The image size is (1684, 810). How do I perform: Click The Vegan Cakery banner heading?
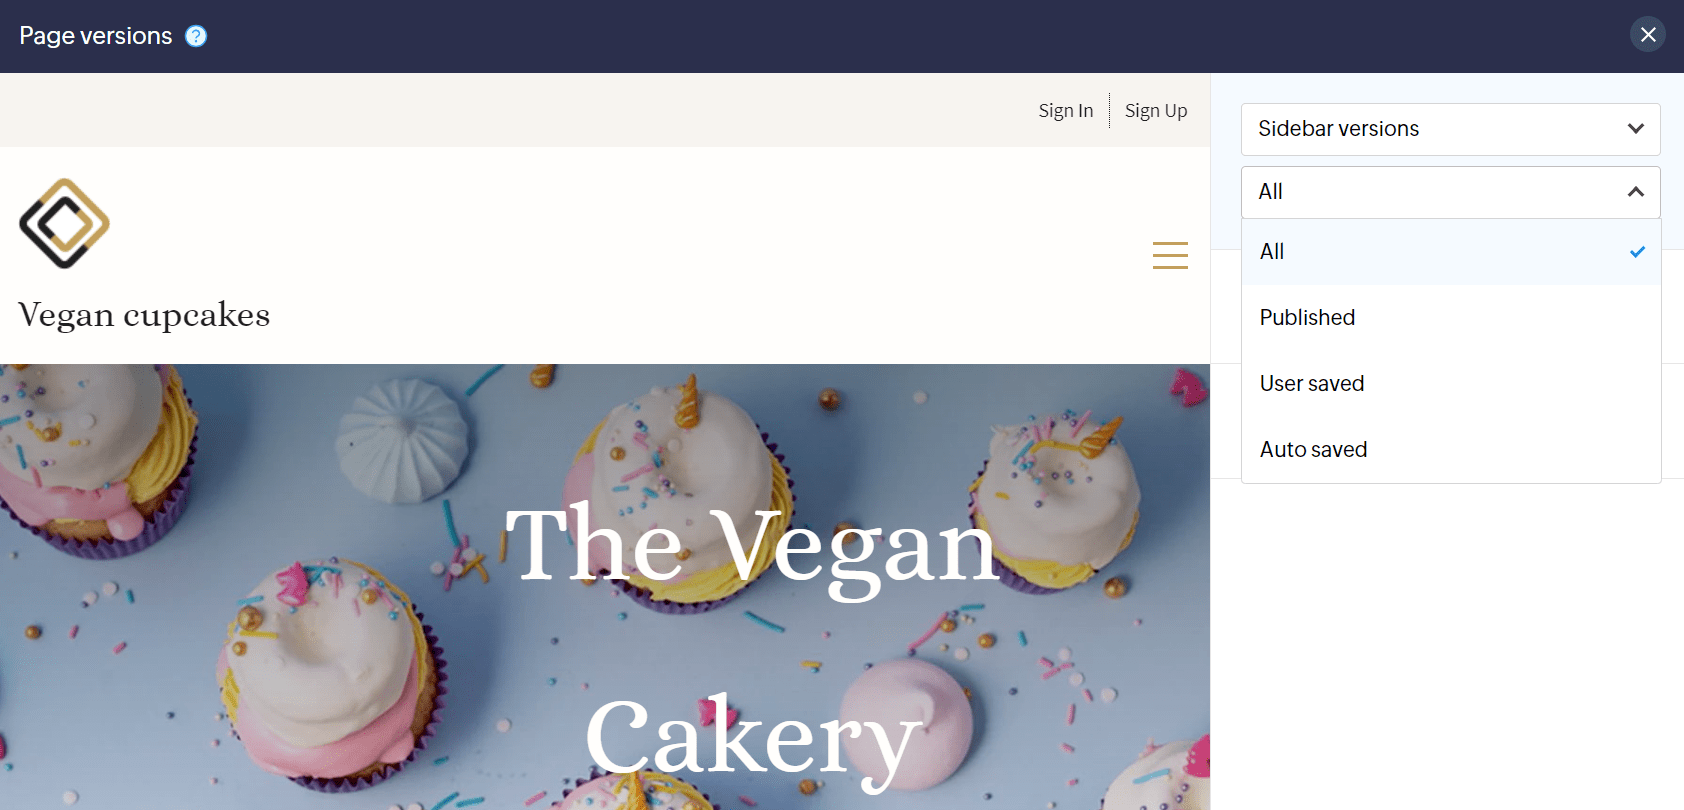[x=753, y=640]
